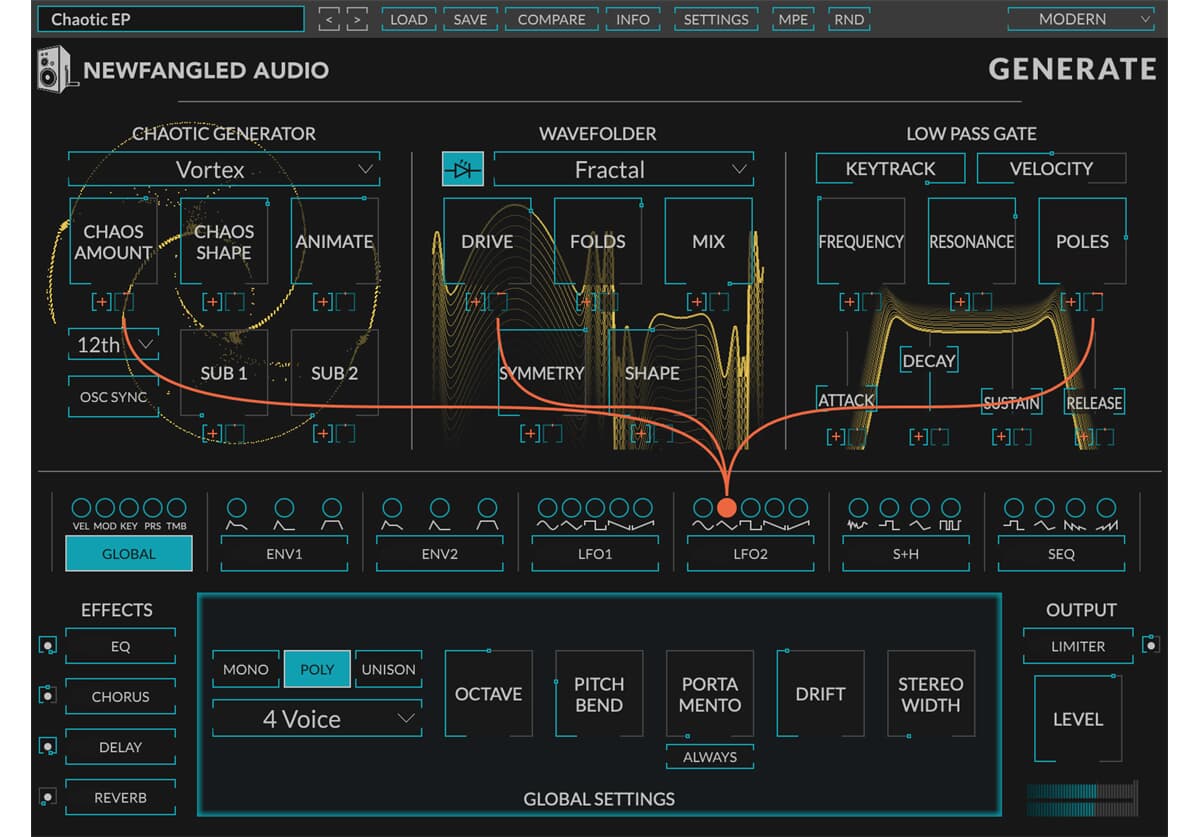Screen dimensions: 1200x837
Task: Select the VEL modulation source circle
Action: (81, 508)
